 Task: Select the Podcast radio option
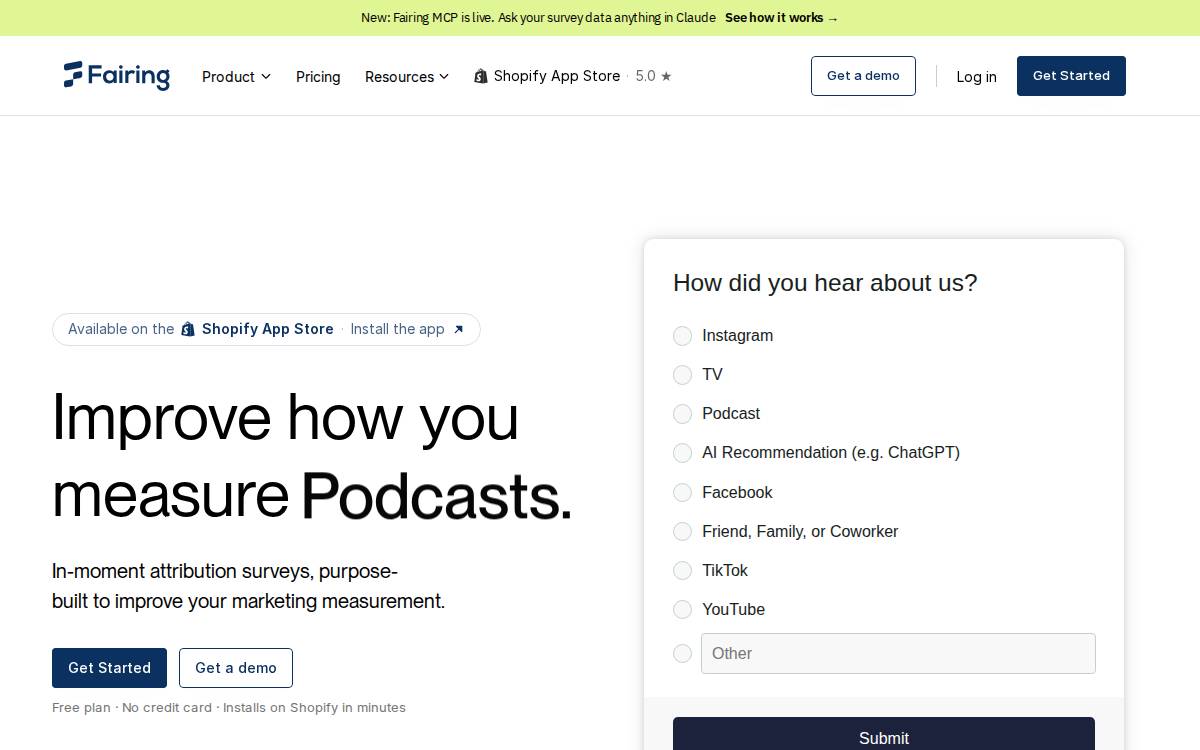click(682, 414)
